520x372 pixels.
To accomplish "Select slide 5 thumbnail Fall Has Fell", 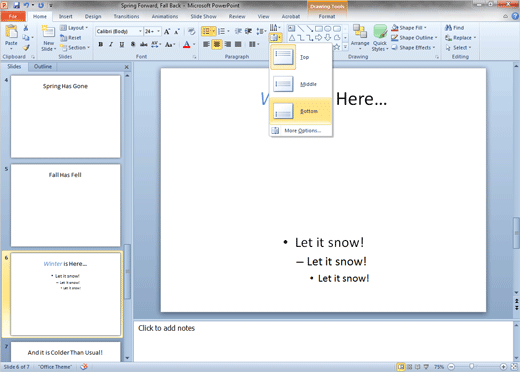I will 65,205.
